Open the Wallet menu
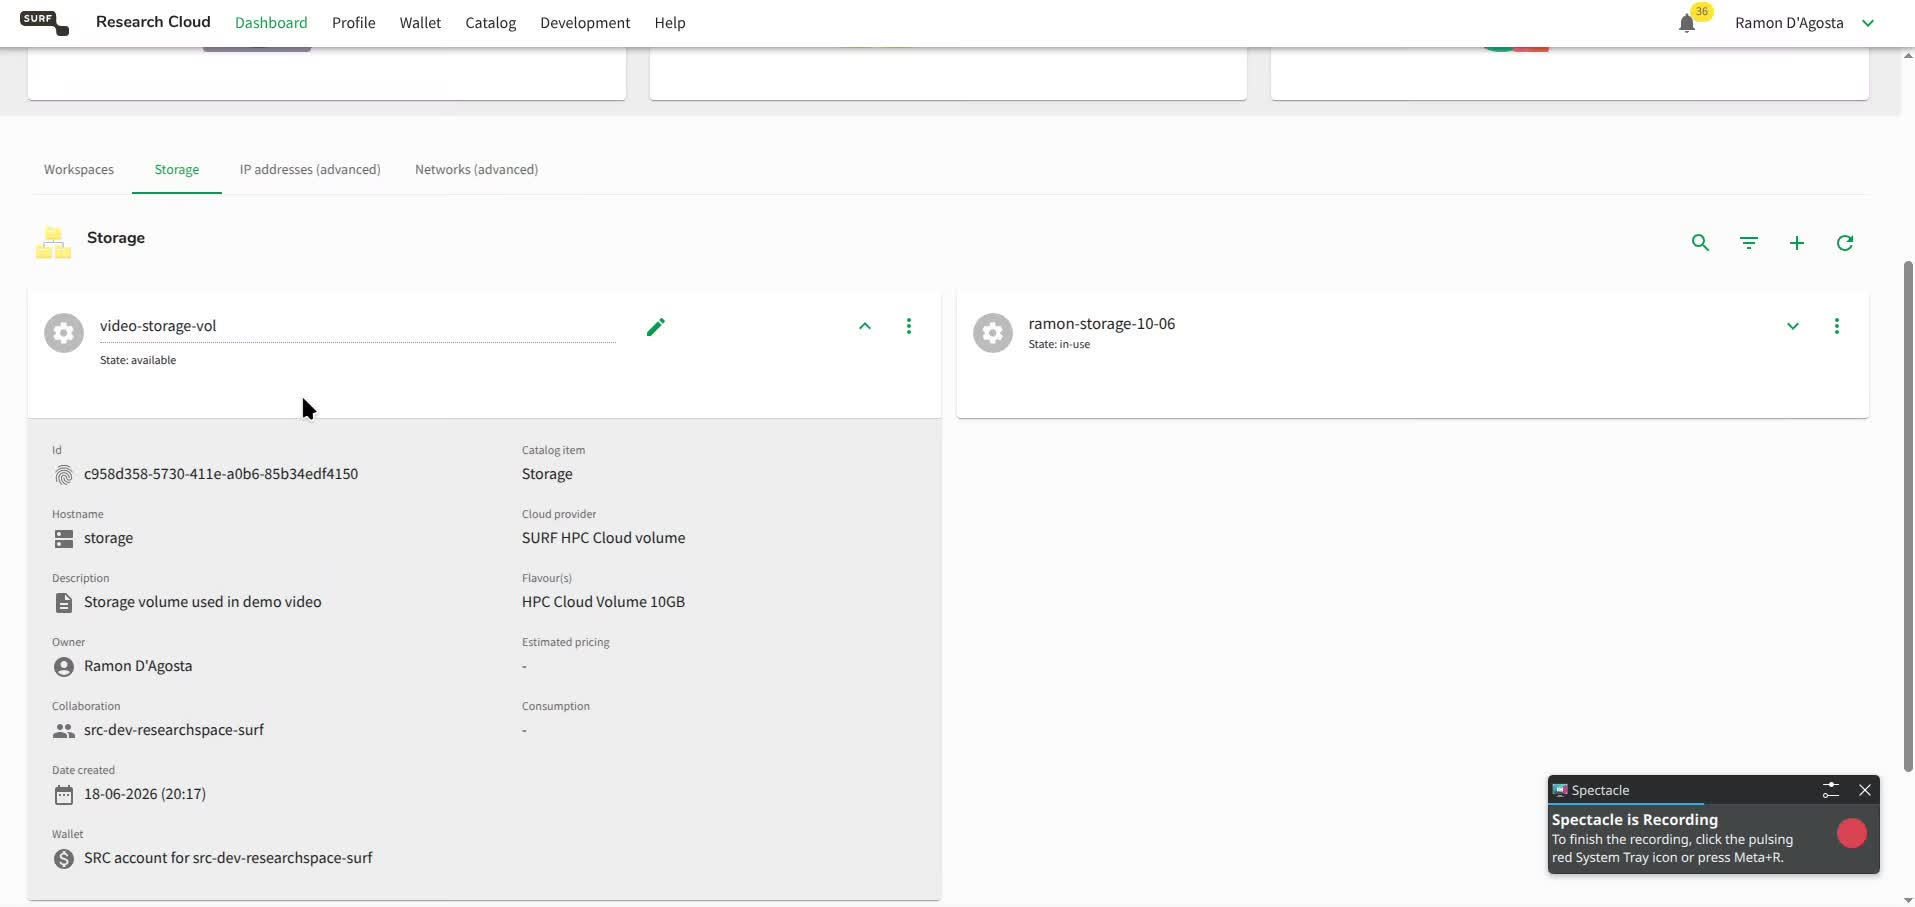This screenshot has height=907, width=1915. (420, 23)
